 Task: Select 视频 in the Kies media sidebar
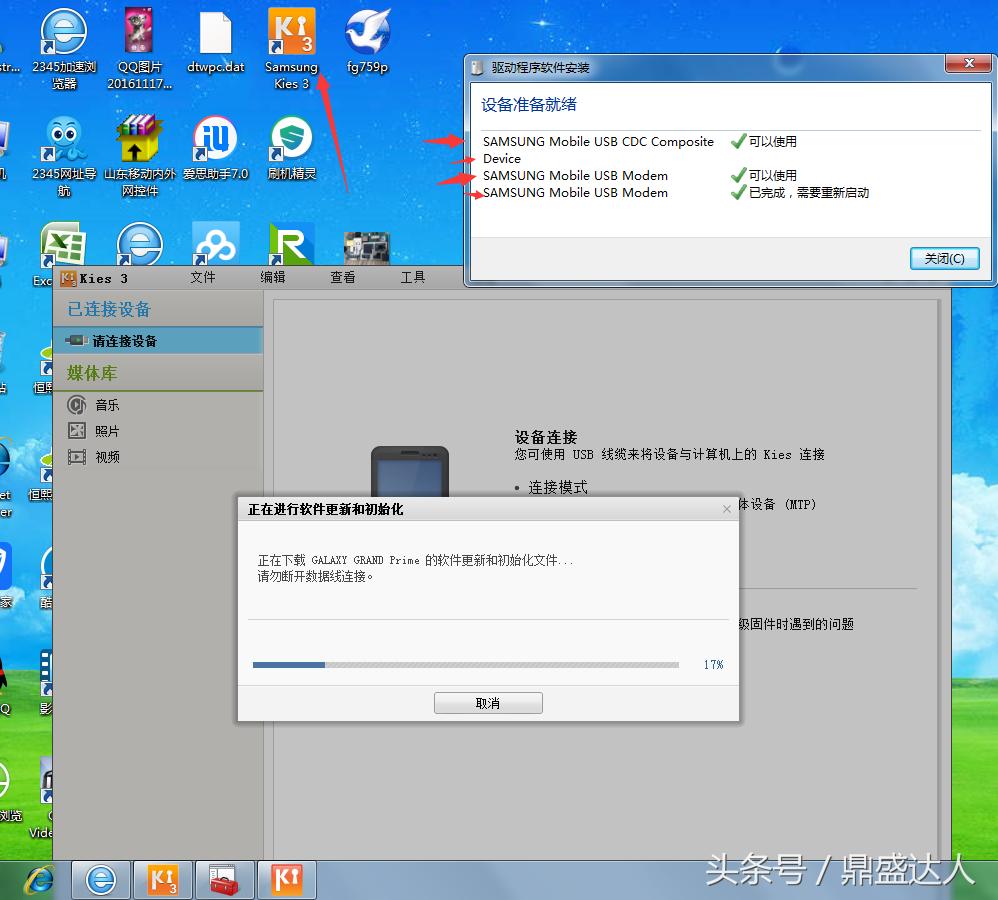[107, 456]
